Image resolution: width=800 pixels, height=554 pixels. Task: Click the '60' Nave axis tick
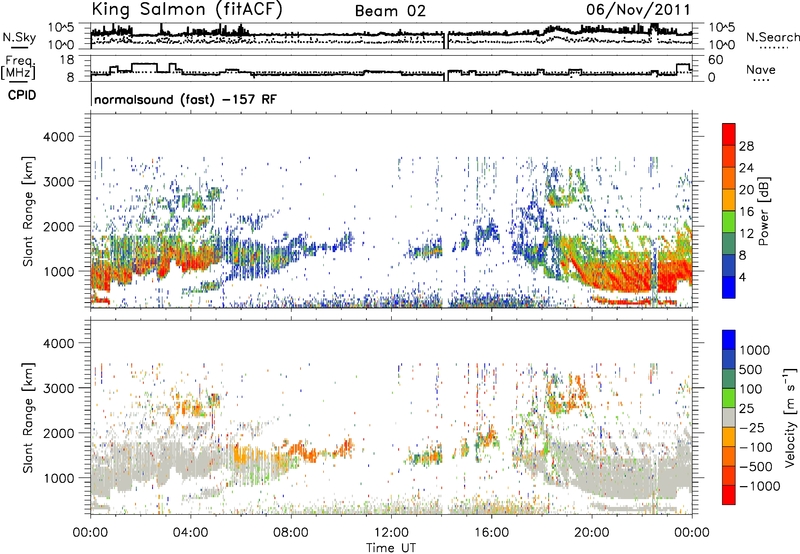(715, 60)
